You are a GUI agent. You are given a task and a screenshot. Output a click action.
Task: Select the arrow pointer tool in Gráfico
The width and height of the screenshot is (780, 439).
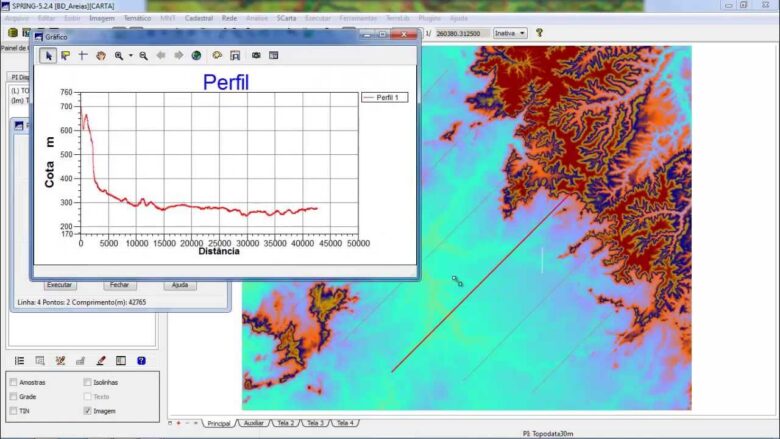pos(47,56)
